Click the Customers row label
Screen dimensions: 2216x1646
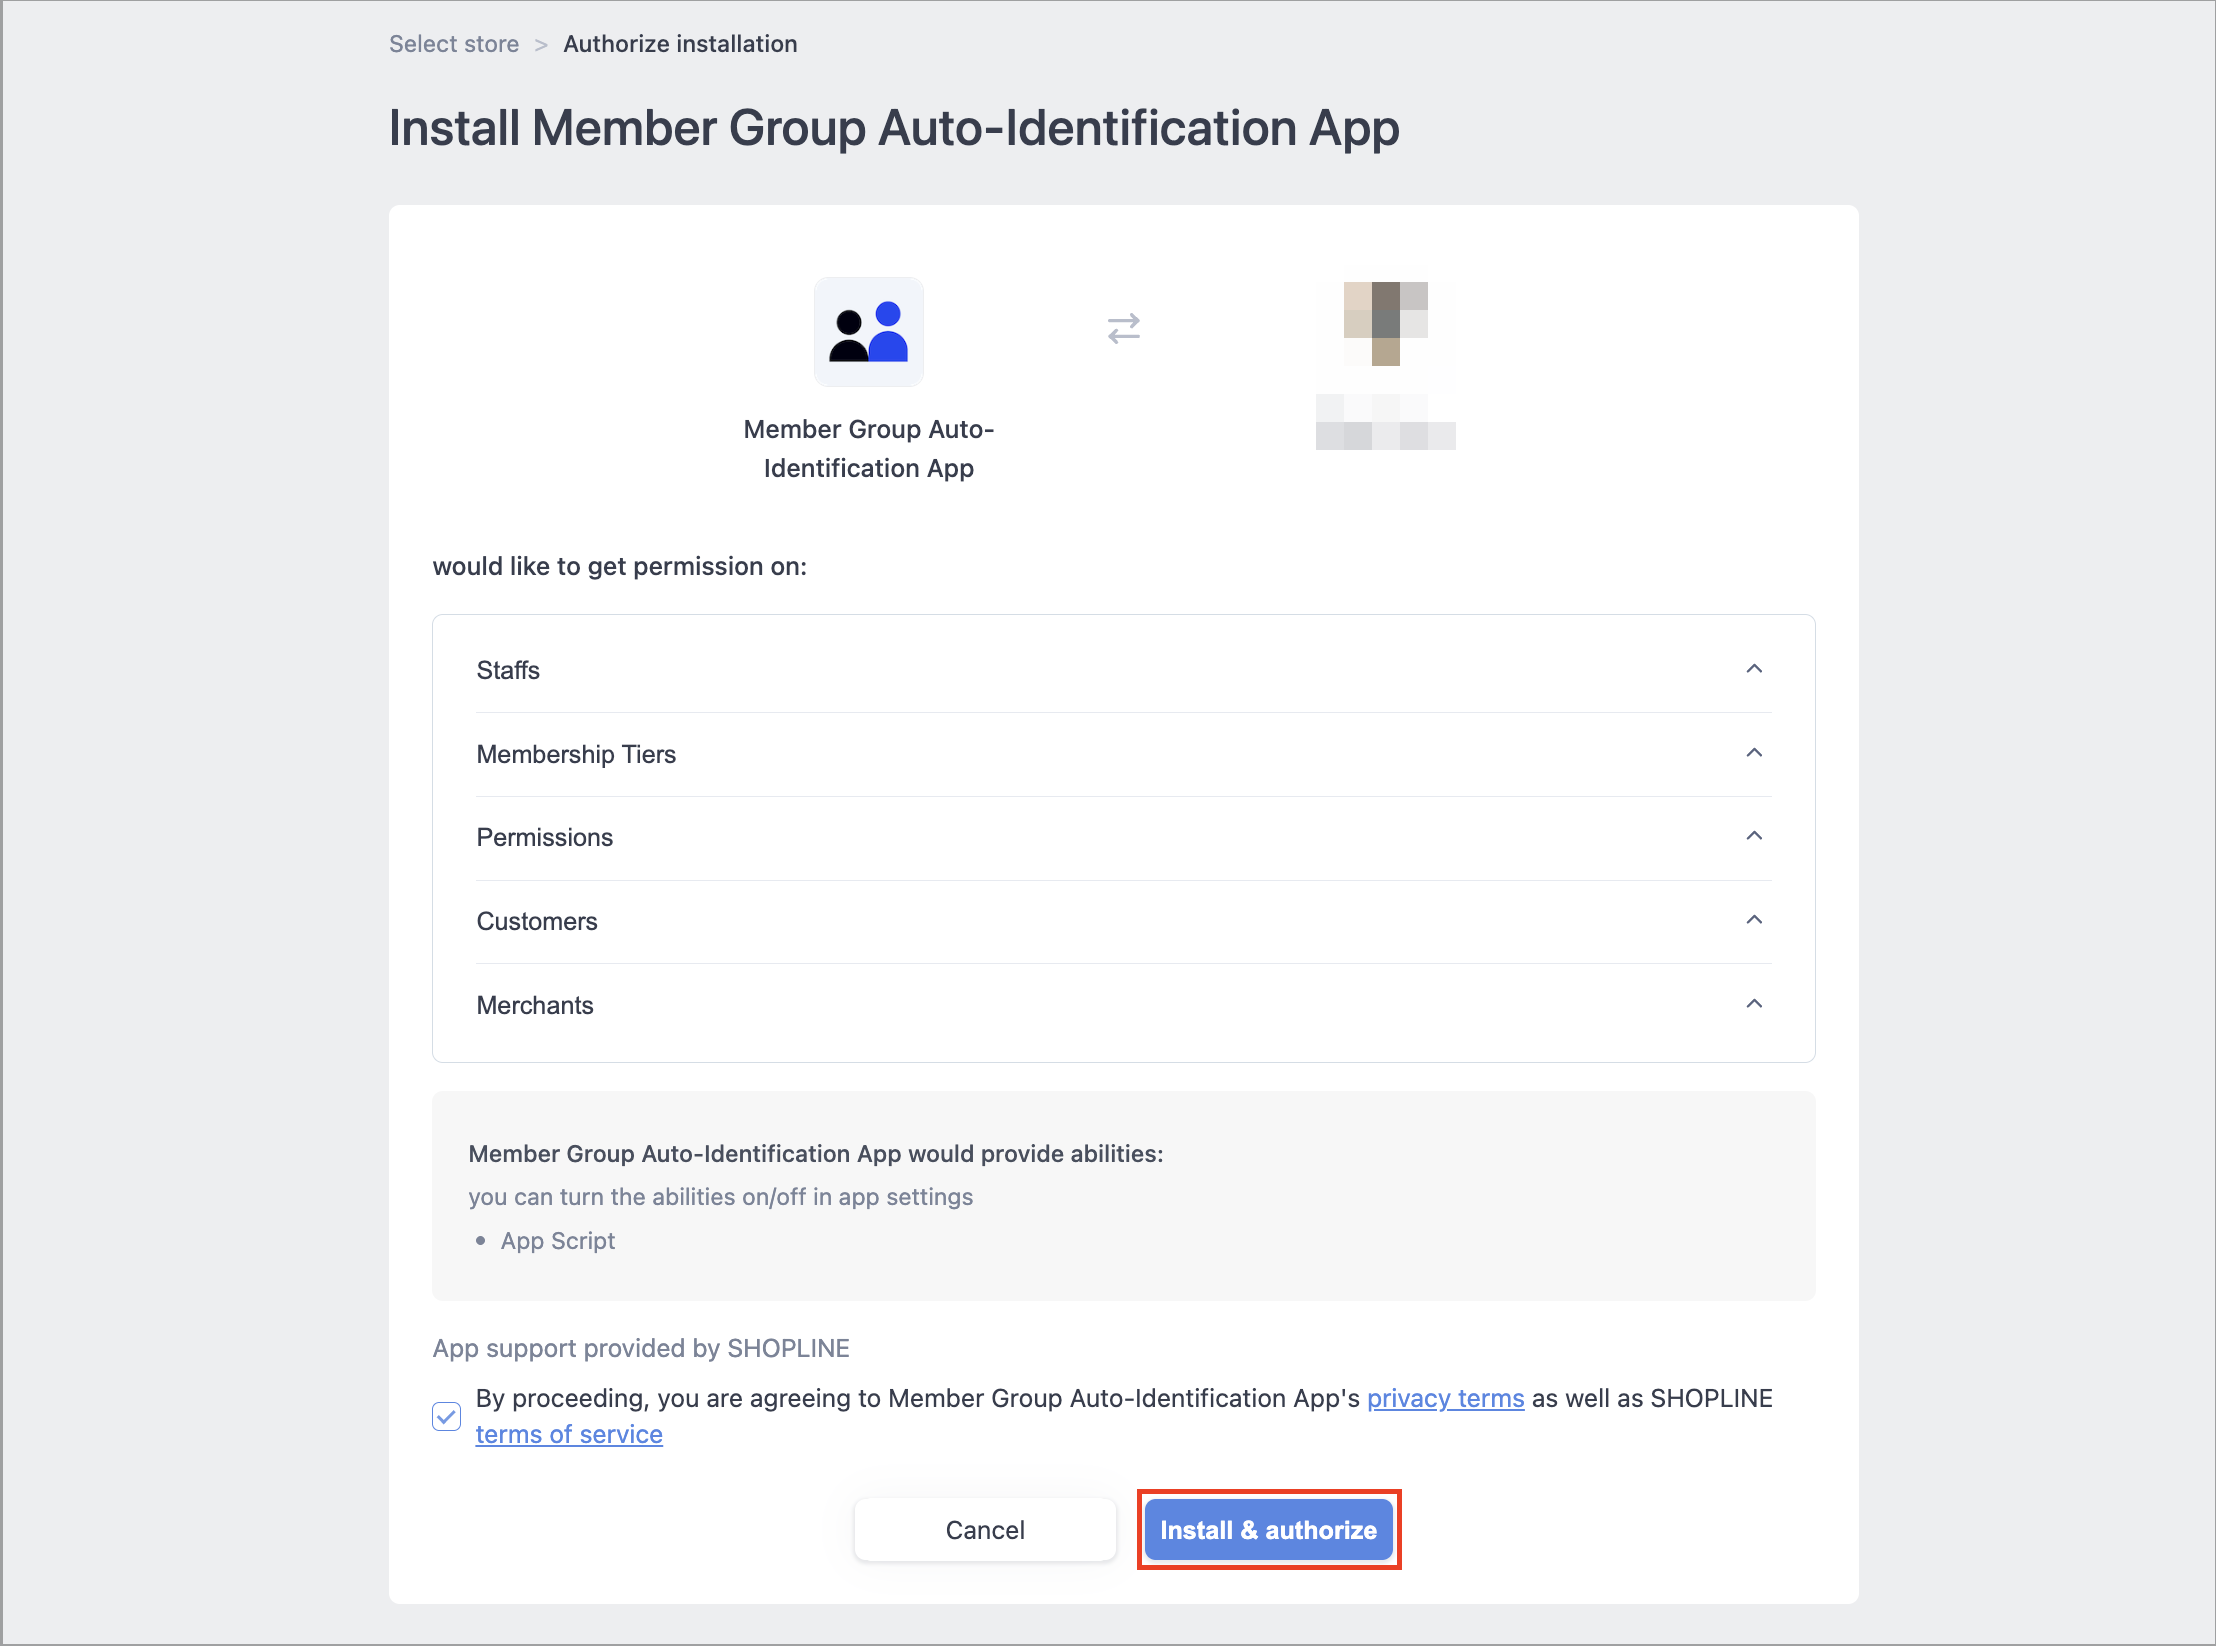[537, 921]
